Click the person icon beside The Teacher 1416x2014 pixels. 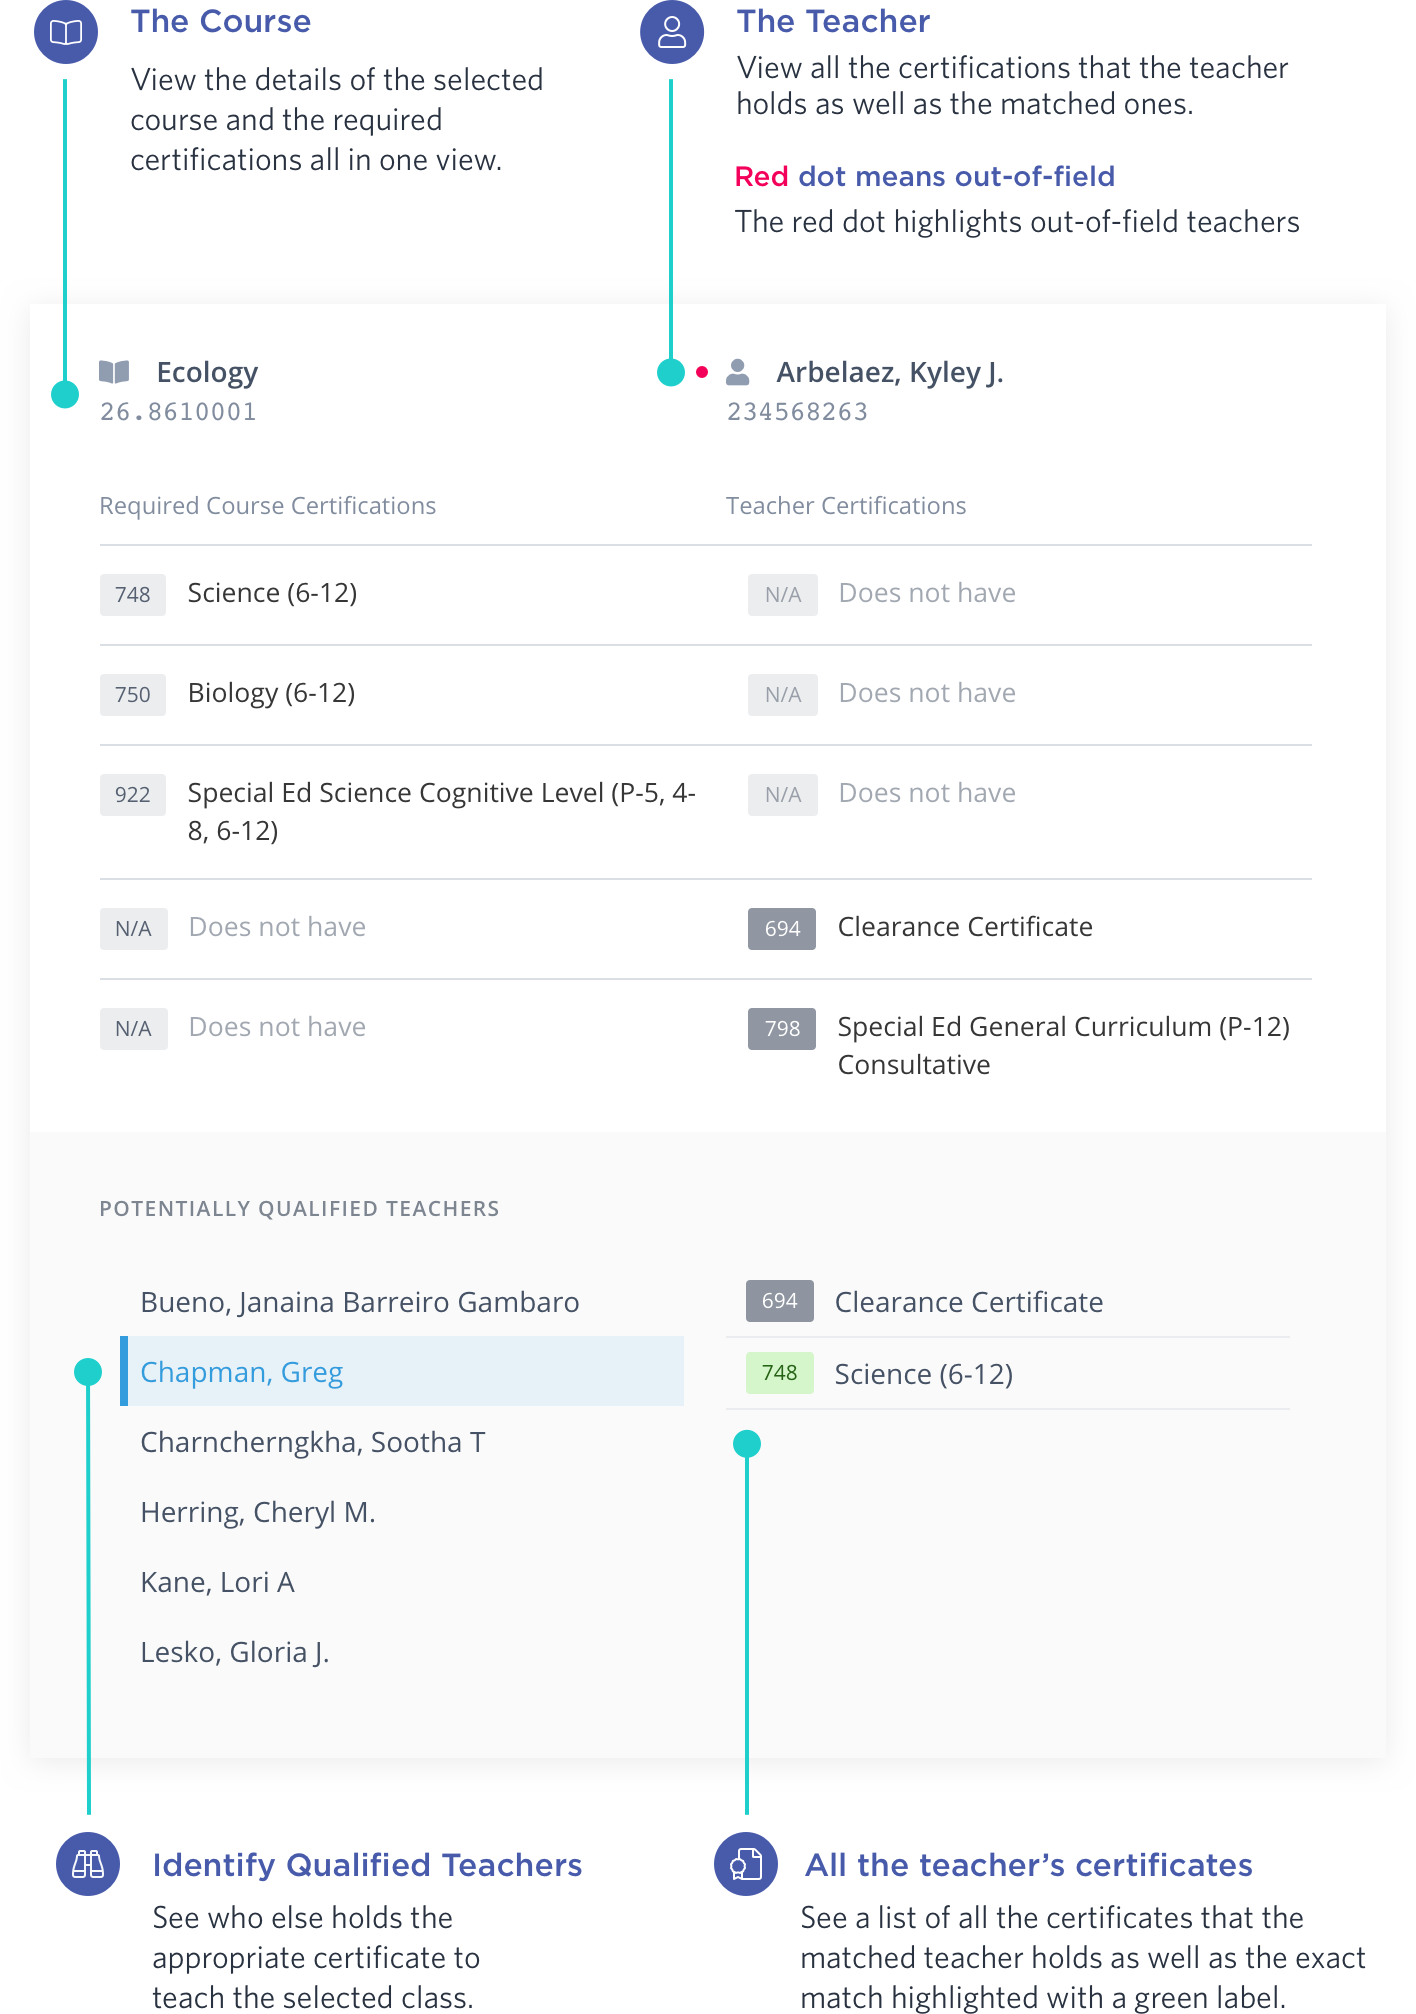point(672,32)
